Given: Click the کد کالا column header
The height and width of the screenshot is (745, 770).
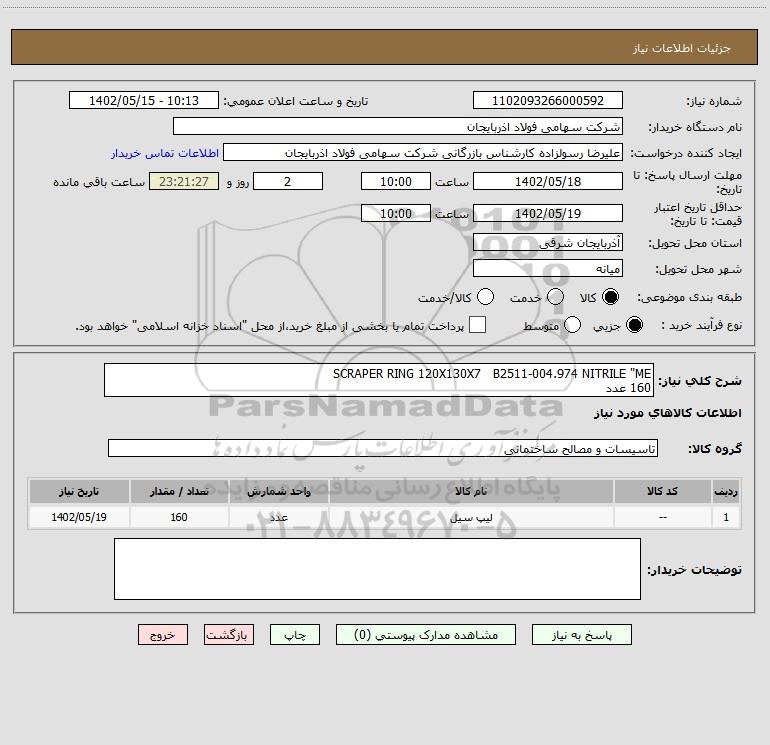Looking at the screenshot, I should coord(662,491).
